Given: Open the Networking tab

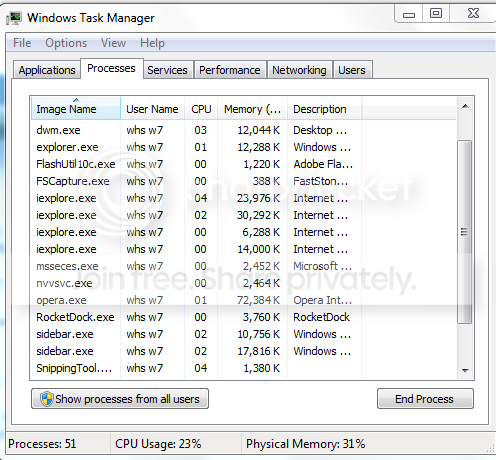Looking at the screenshot, I should coord(299,70).
